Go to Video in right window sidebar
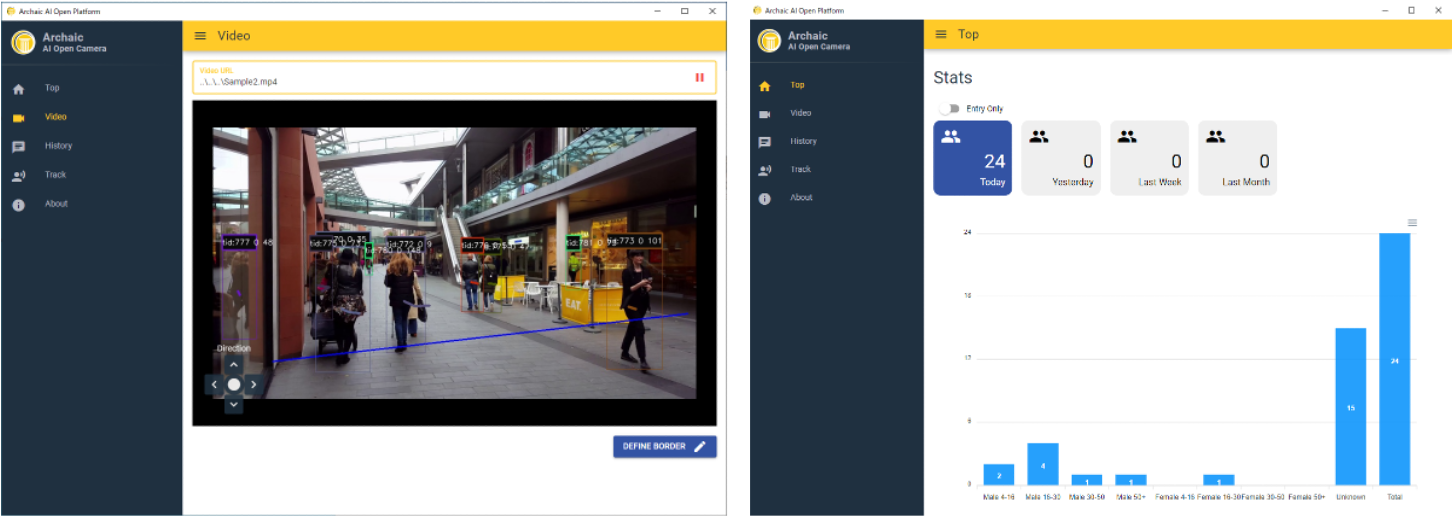 coord(800,114)
